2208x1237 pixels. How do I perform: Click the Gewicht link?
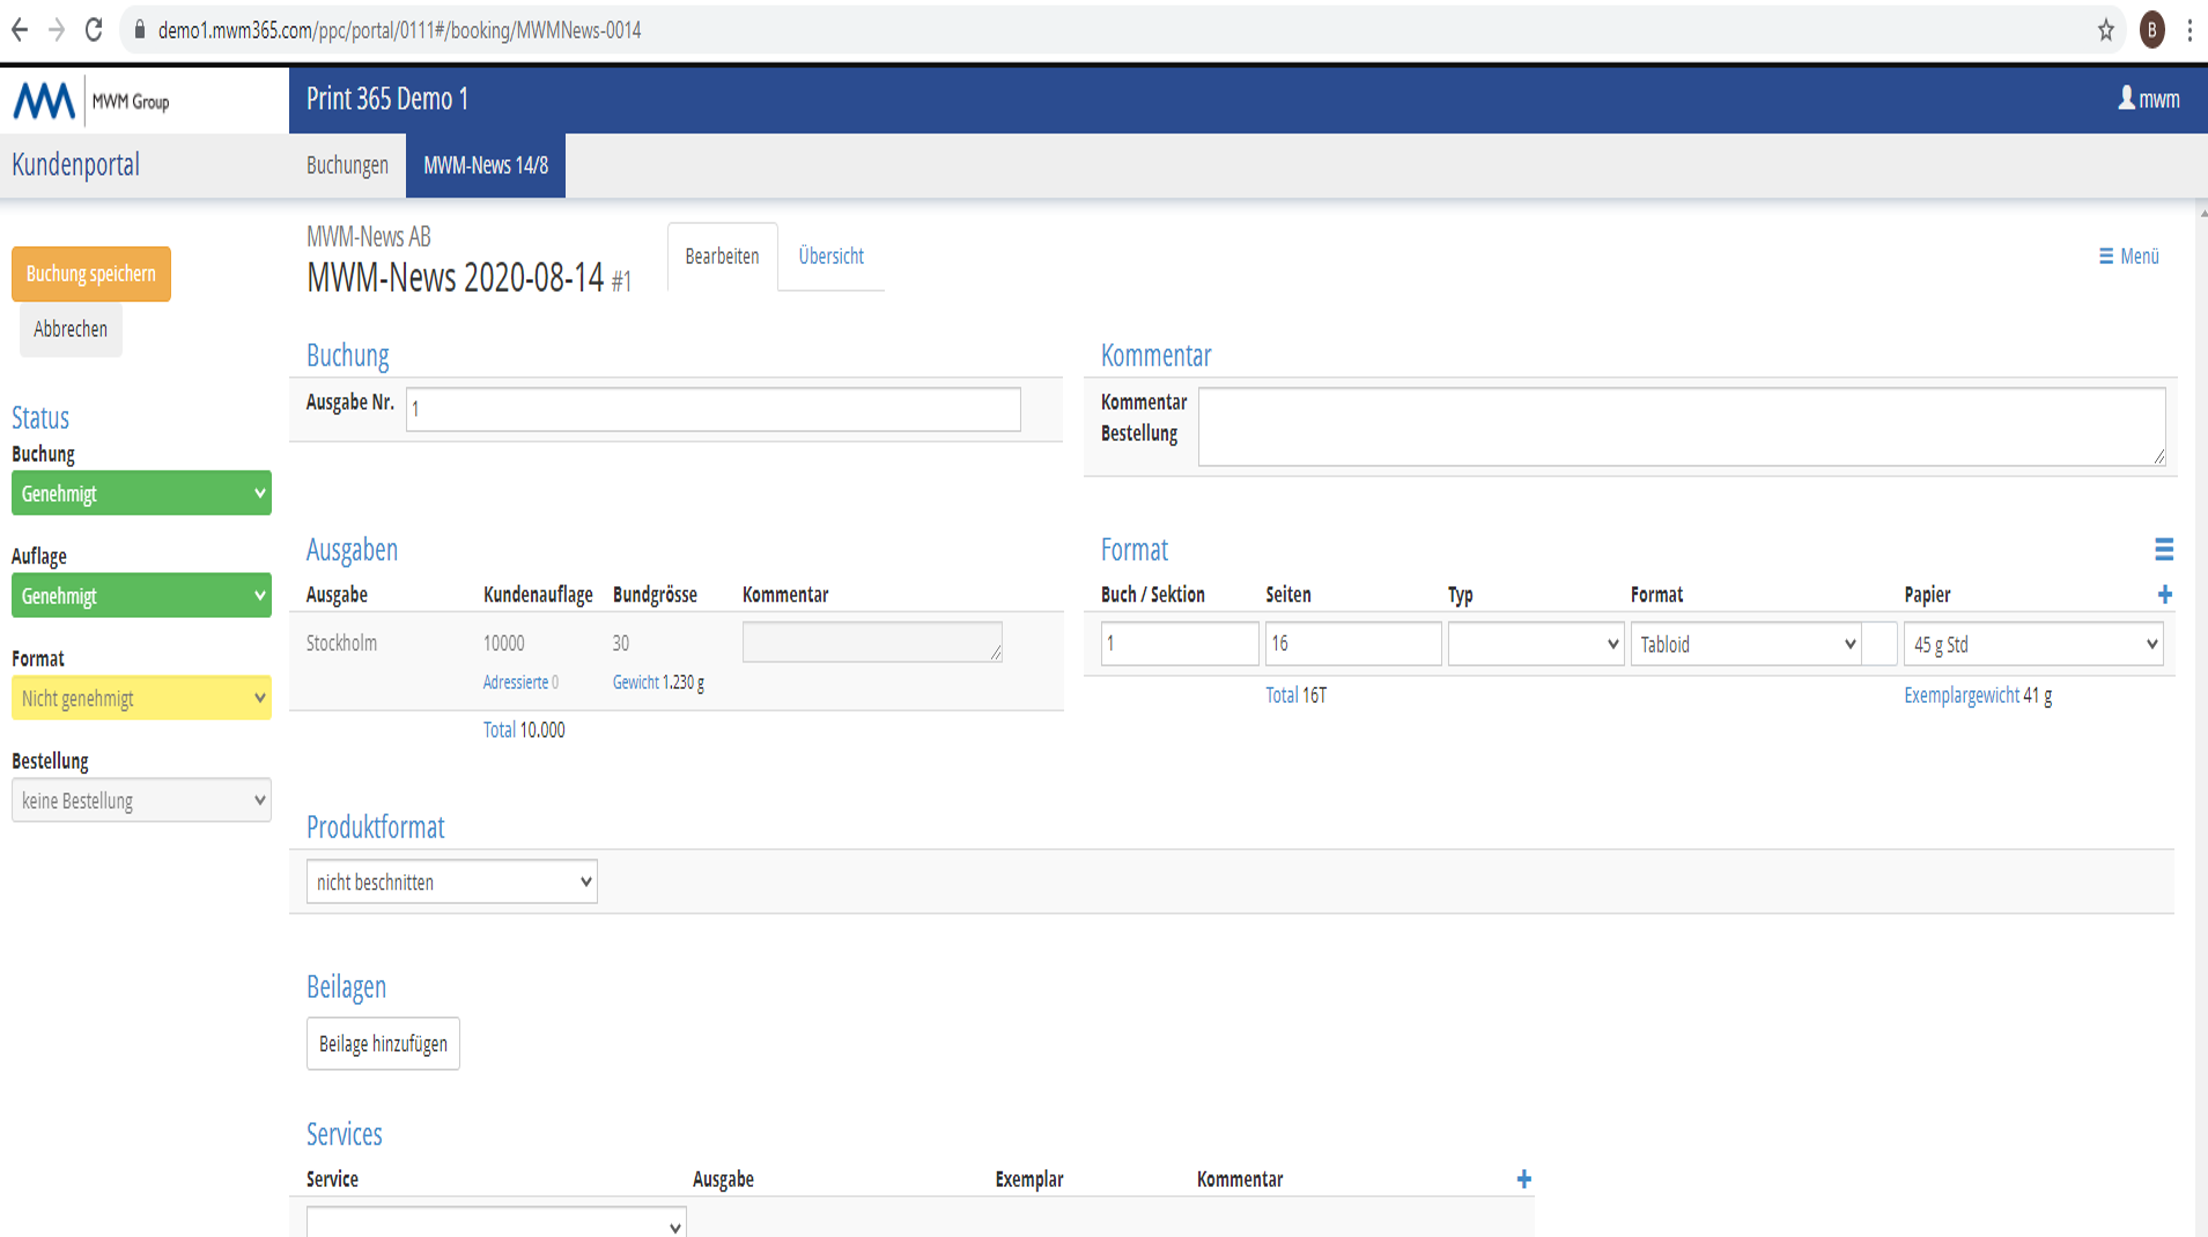click(x=635, y=682)
